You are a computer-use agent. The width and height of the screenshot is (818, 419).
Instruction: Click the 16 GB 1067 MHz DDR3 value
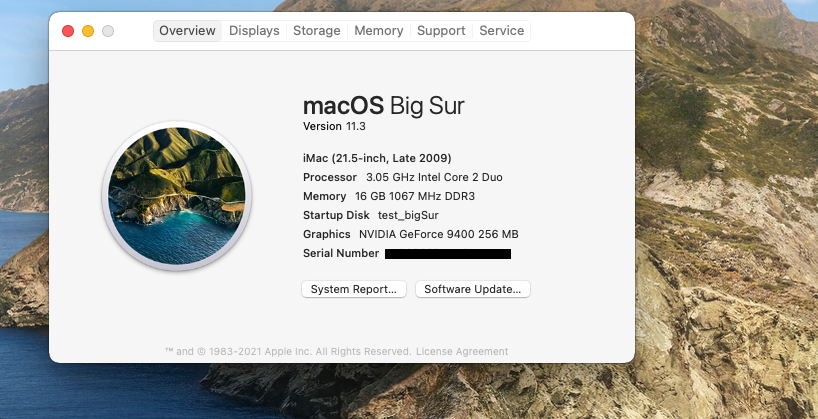tap(415, 197)
